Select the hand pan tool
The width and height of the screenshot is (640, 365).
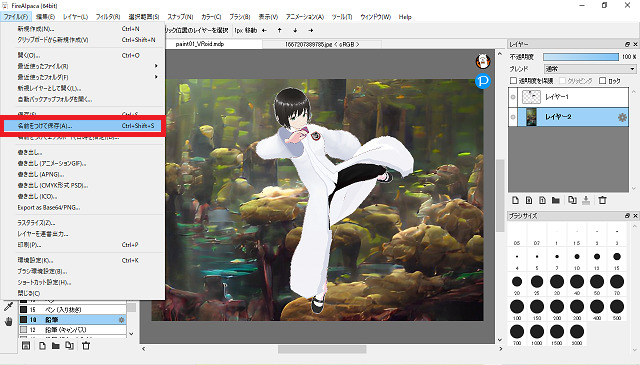(x=8, y=322)
